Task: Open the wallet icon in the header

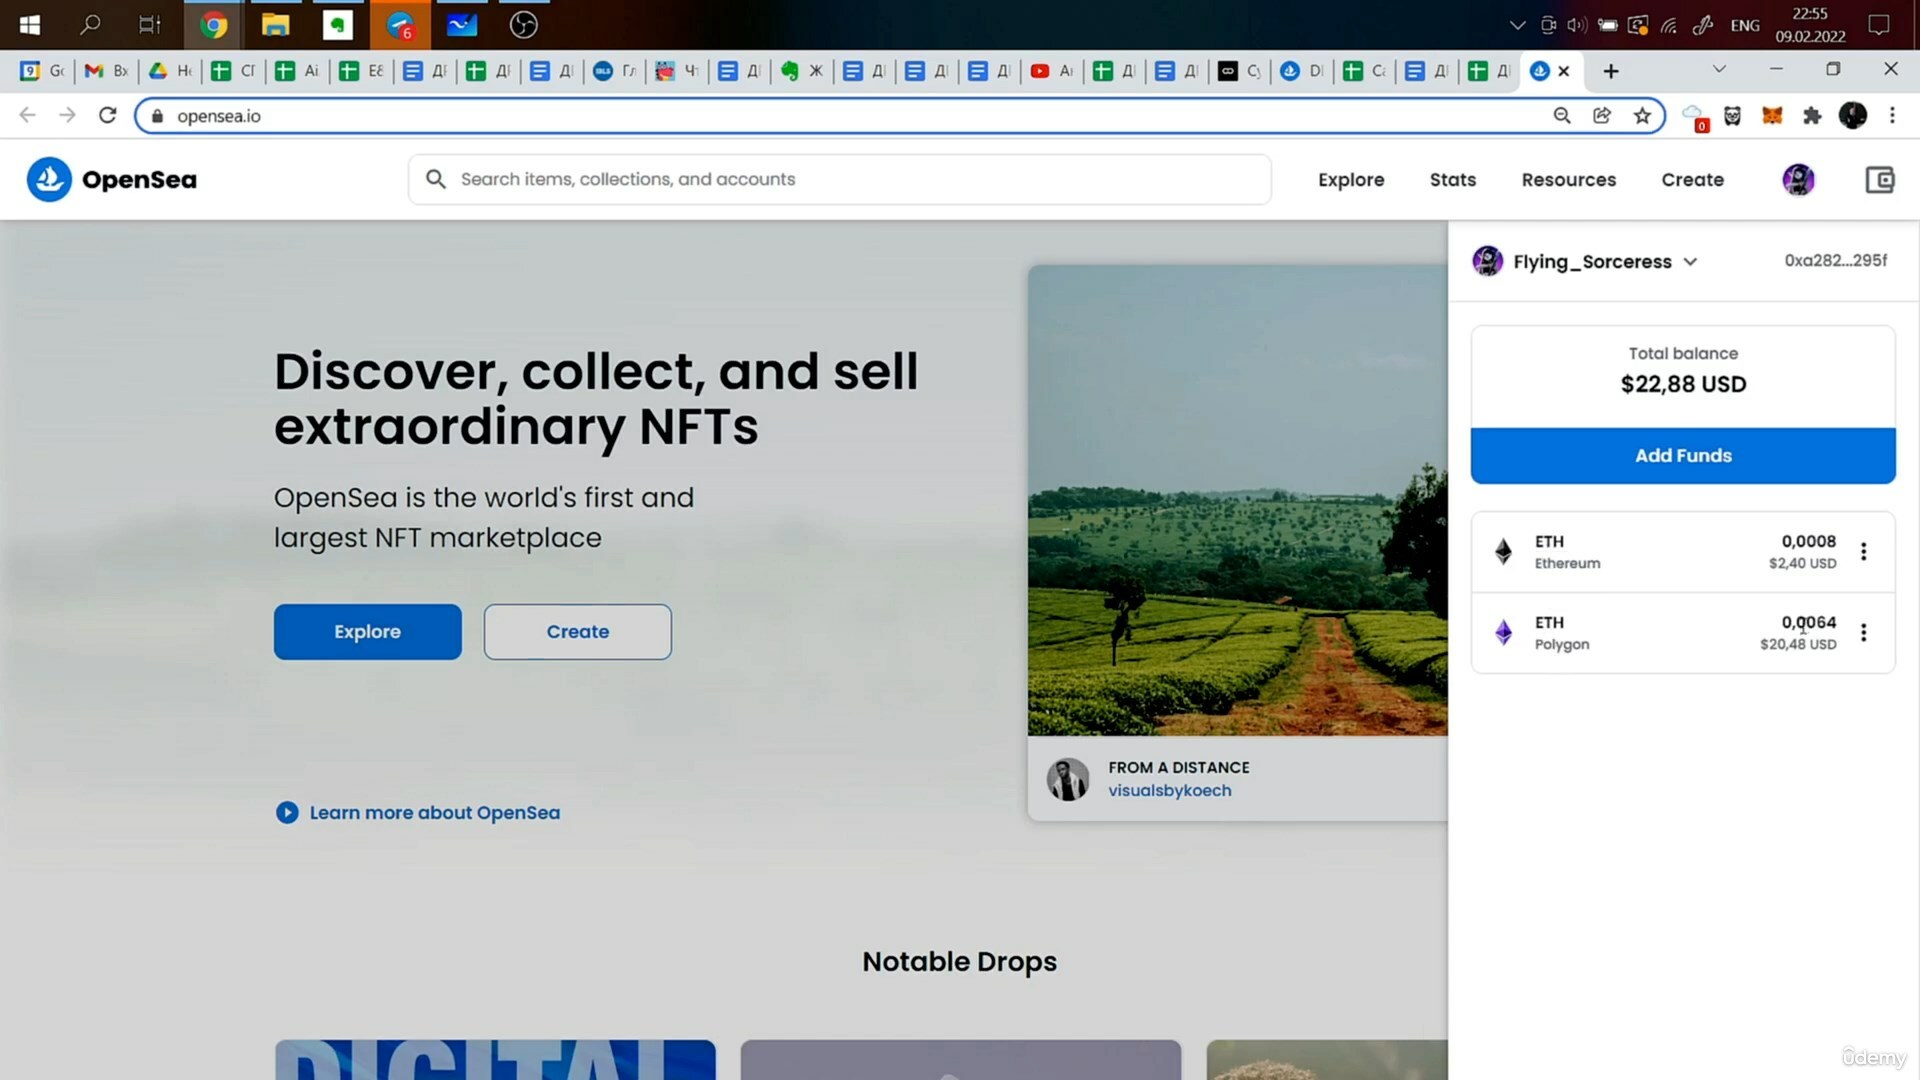Action: [x=1880, y=180]
